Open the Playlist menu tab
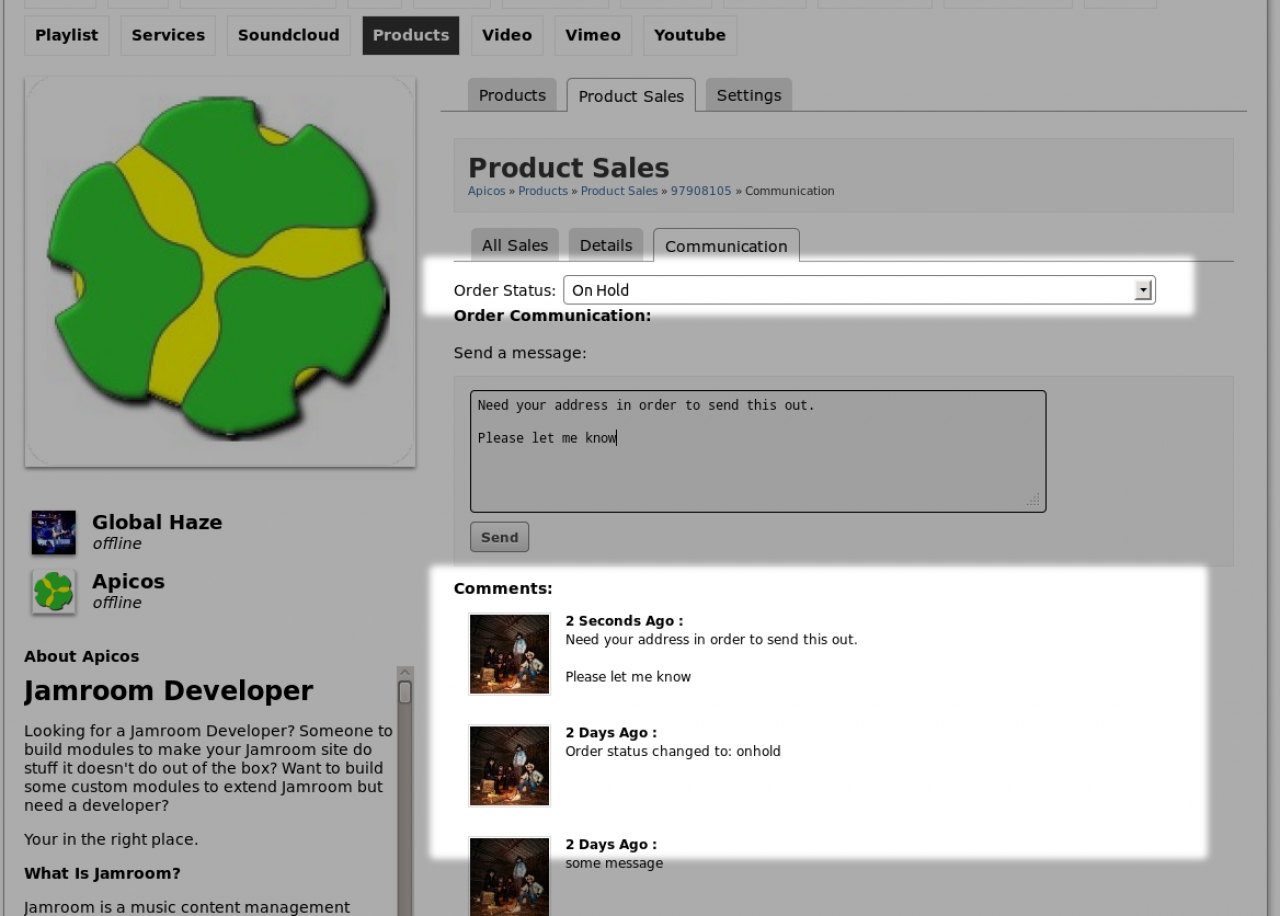The image size is (1280, 916). click(67, 35)
